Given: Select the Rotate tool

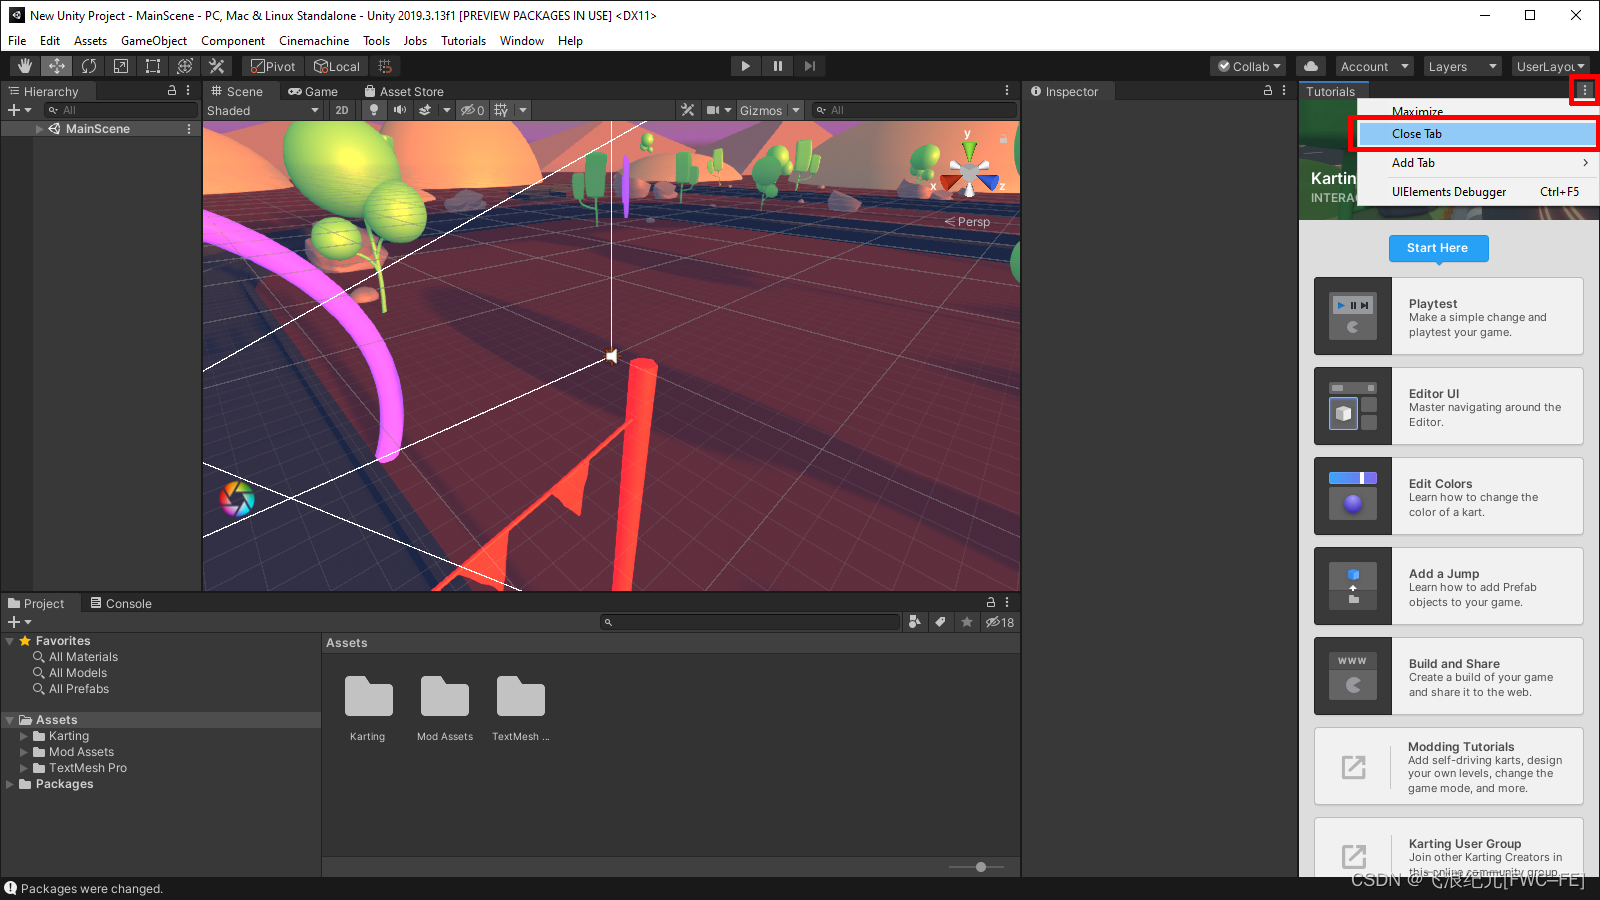Looking at the screenshot, I should click(x=89, y=66).
